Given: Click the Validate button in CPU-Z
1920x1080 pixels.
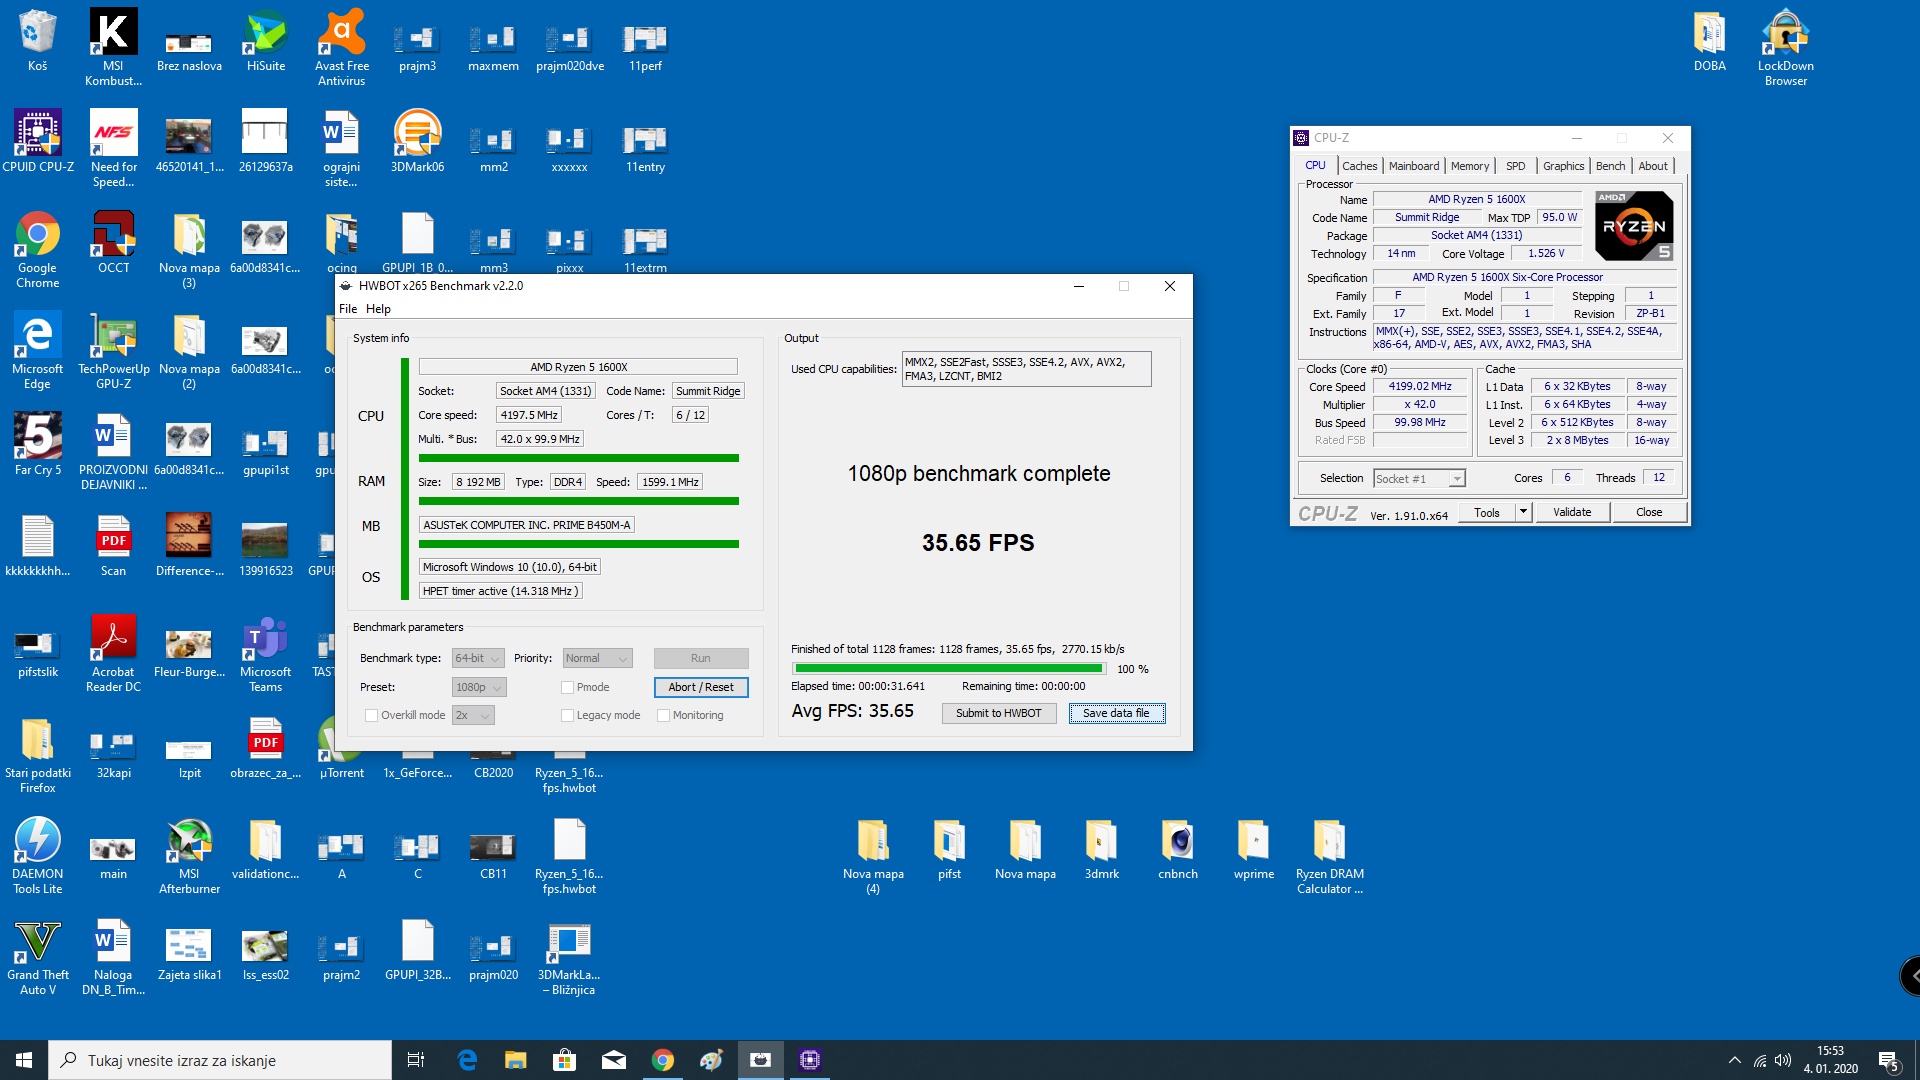Looking at the screenshot, I should point(1572,512).
